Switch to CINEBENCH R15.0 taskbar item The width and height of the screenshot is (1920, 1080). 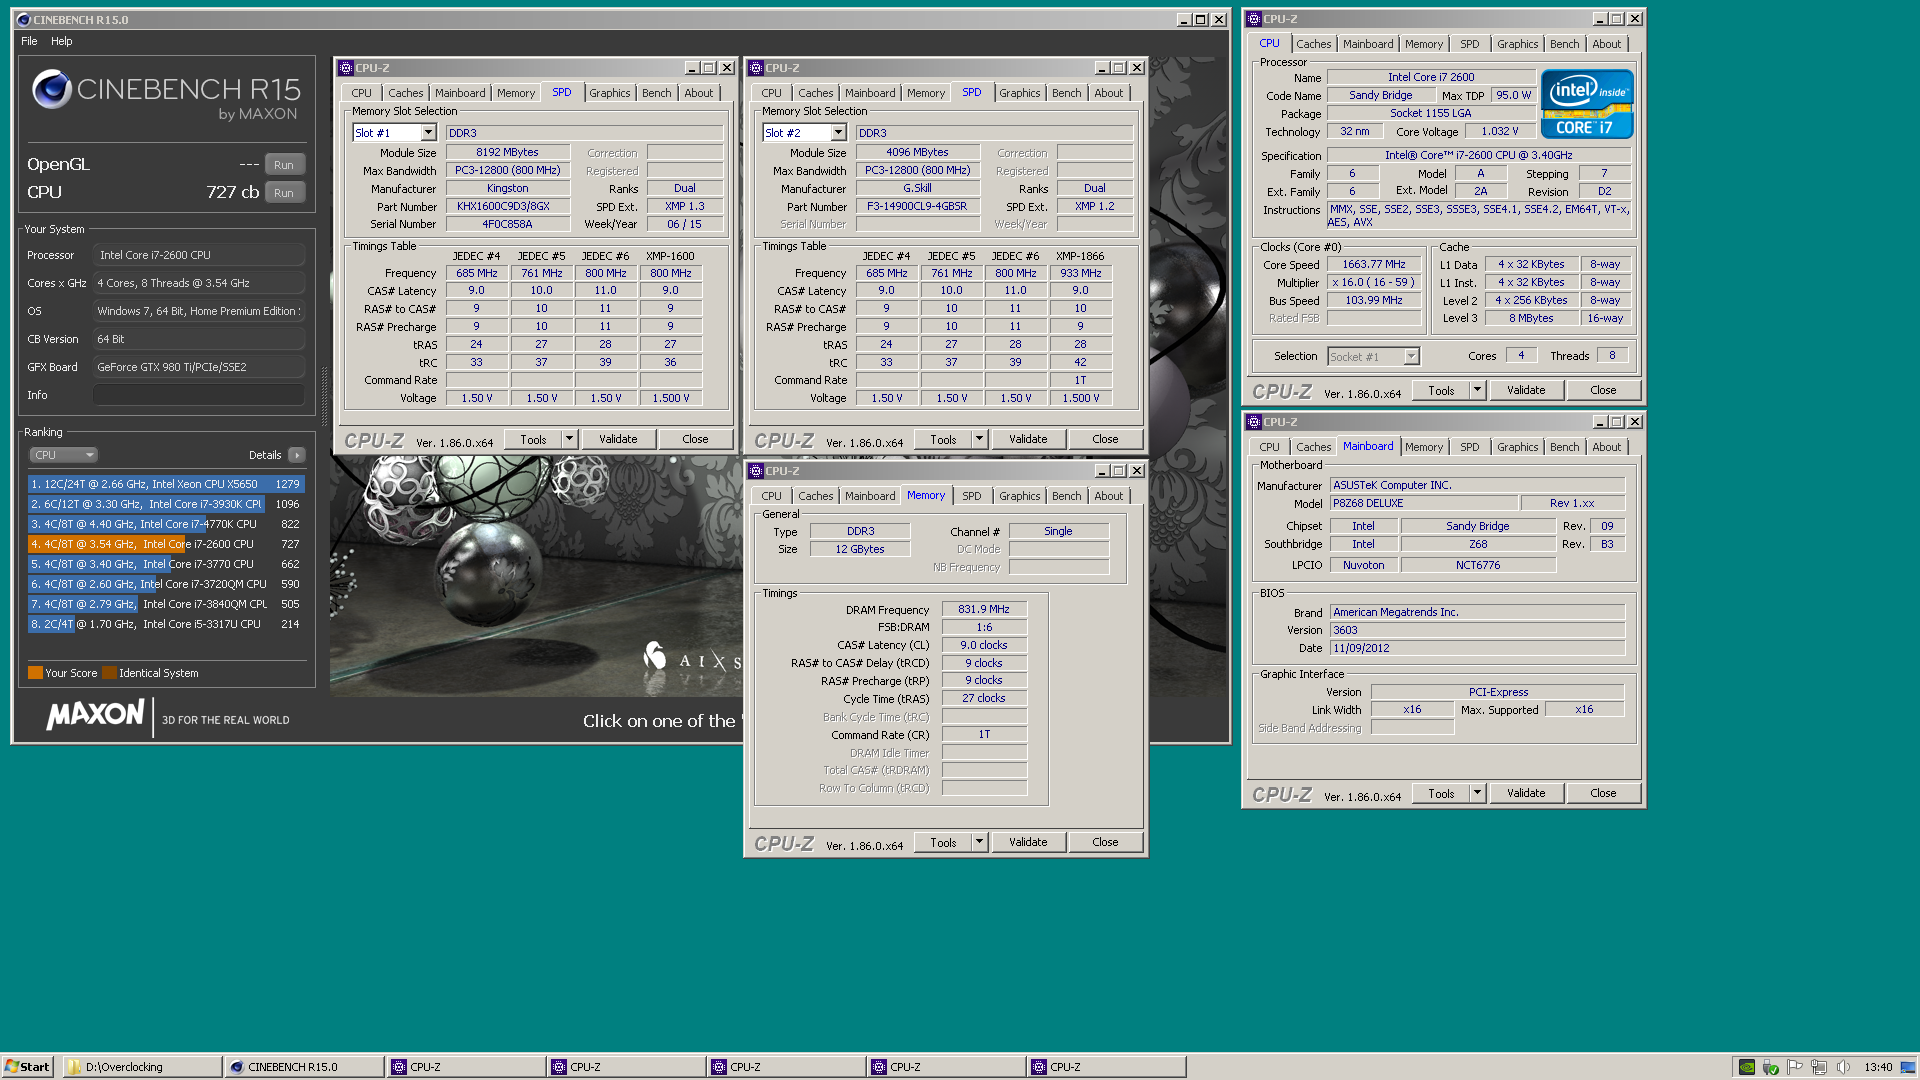(305, 1067)
